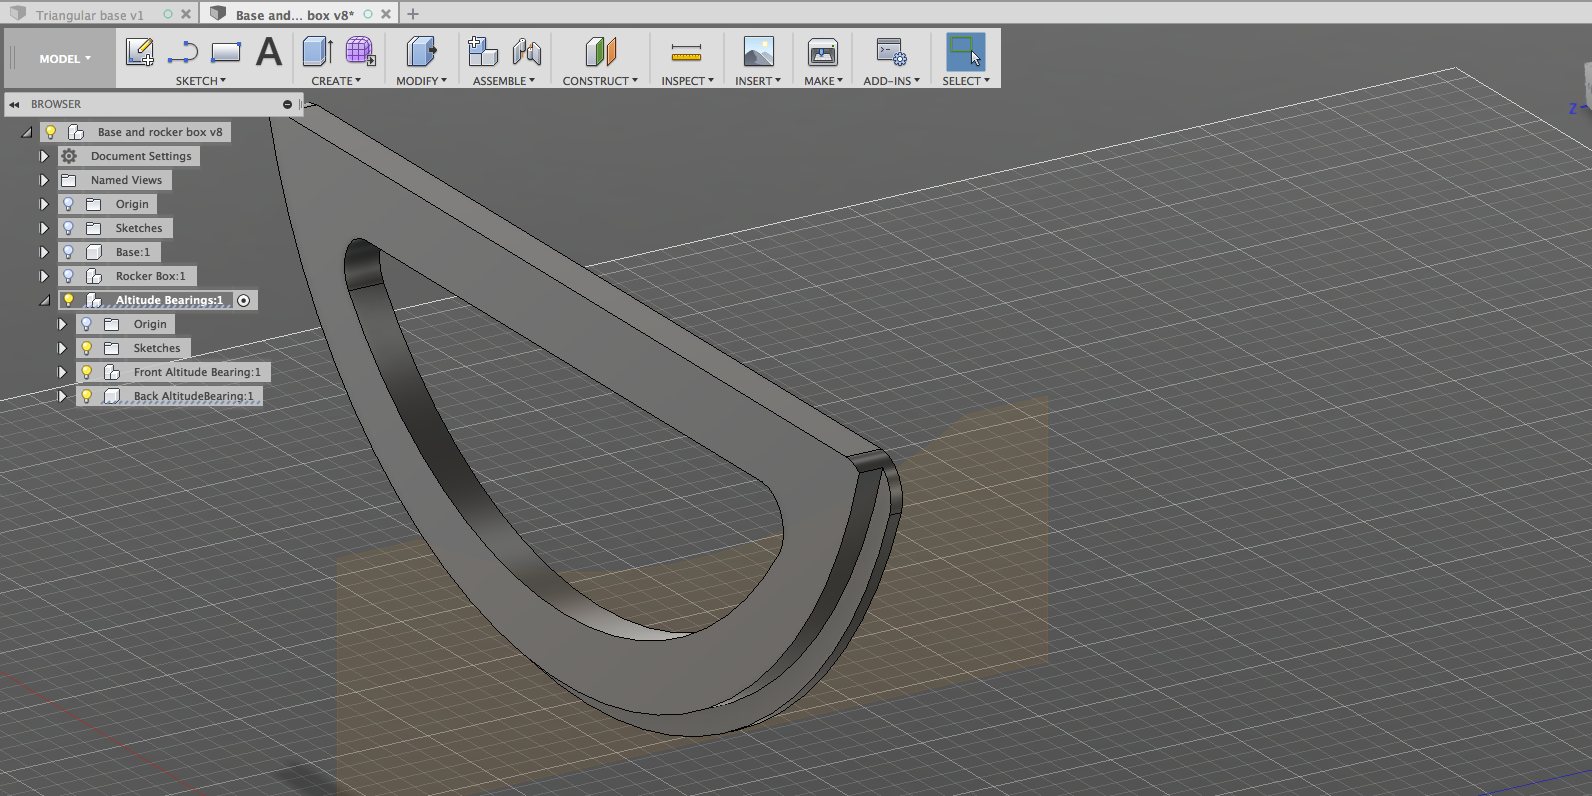The width and height of the screenshot is (1592, 796).
Task: Open the MODIFY menu
Action: click(421, 81)
